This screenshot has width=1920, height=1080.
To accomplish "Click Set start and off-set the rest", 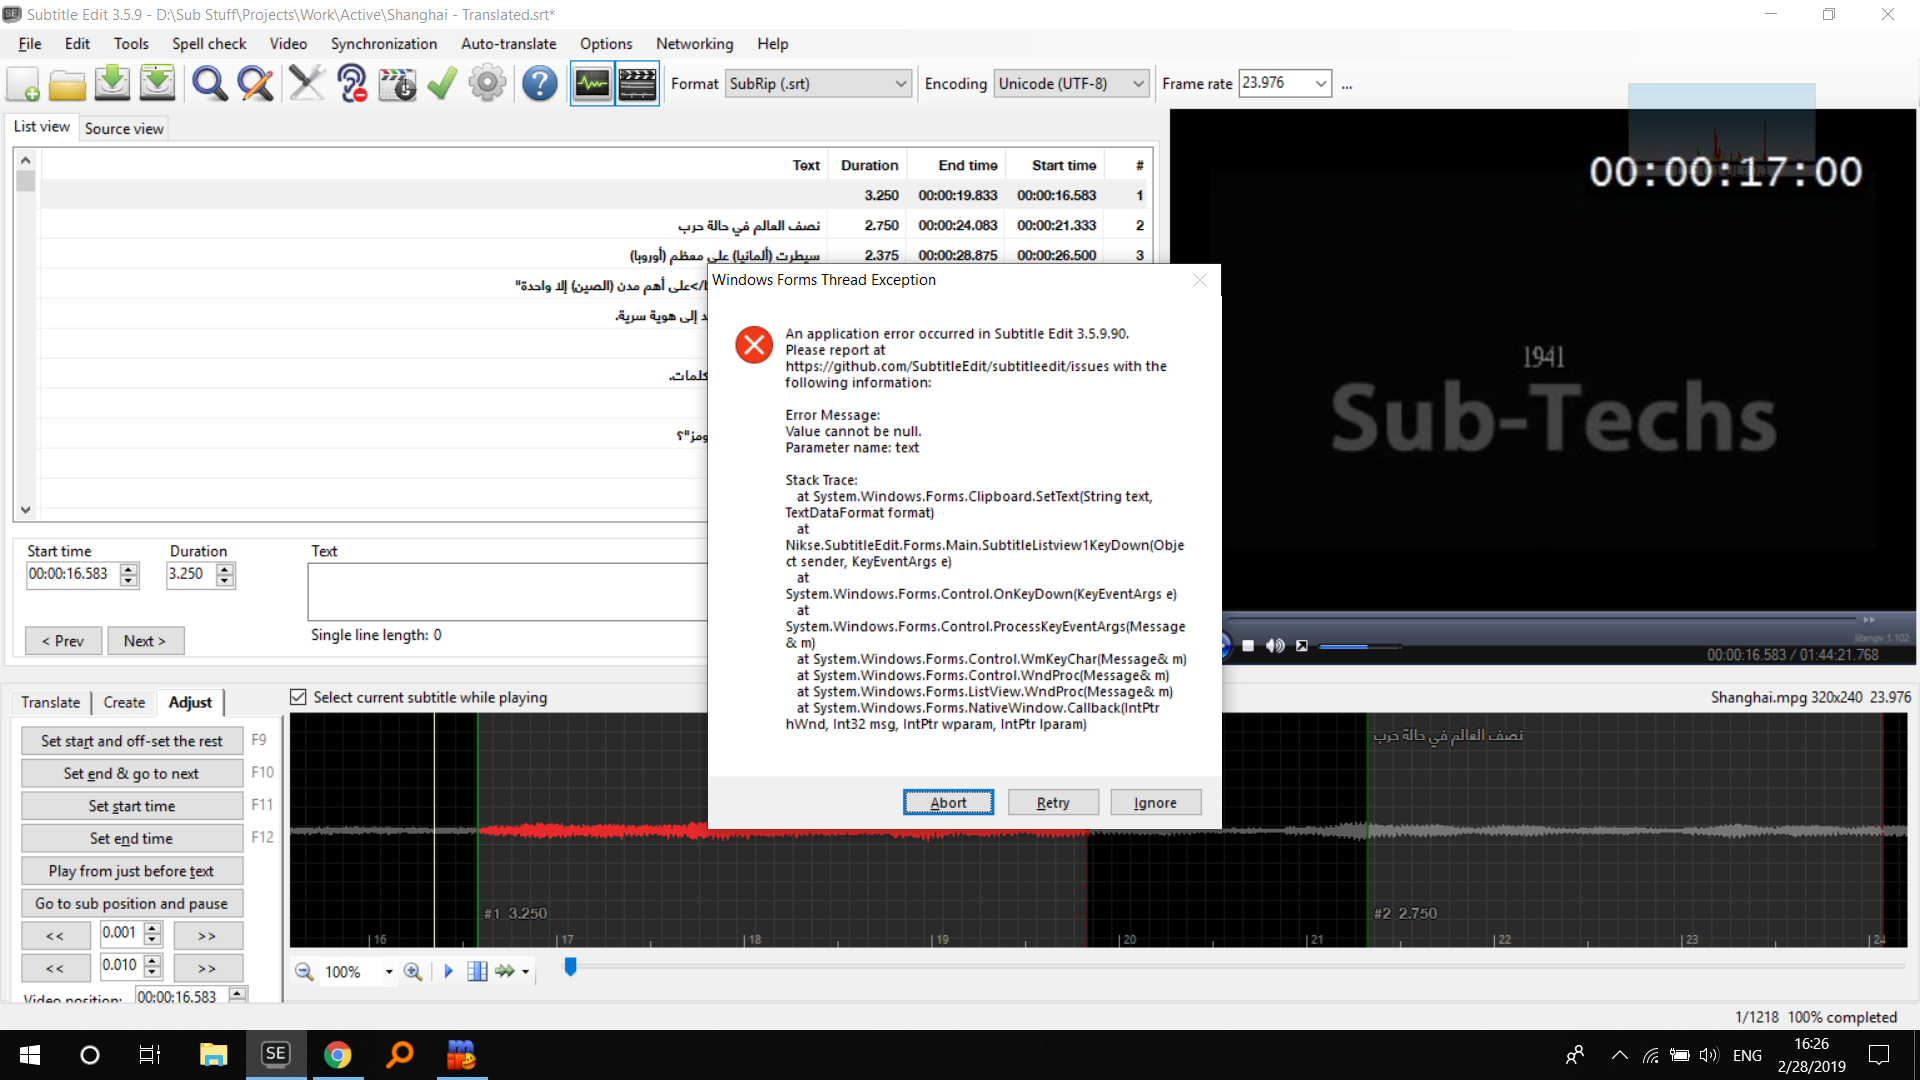I will (131, 740).
